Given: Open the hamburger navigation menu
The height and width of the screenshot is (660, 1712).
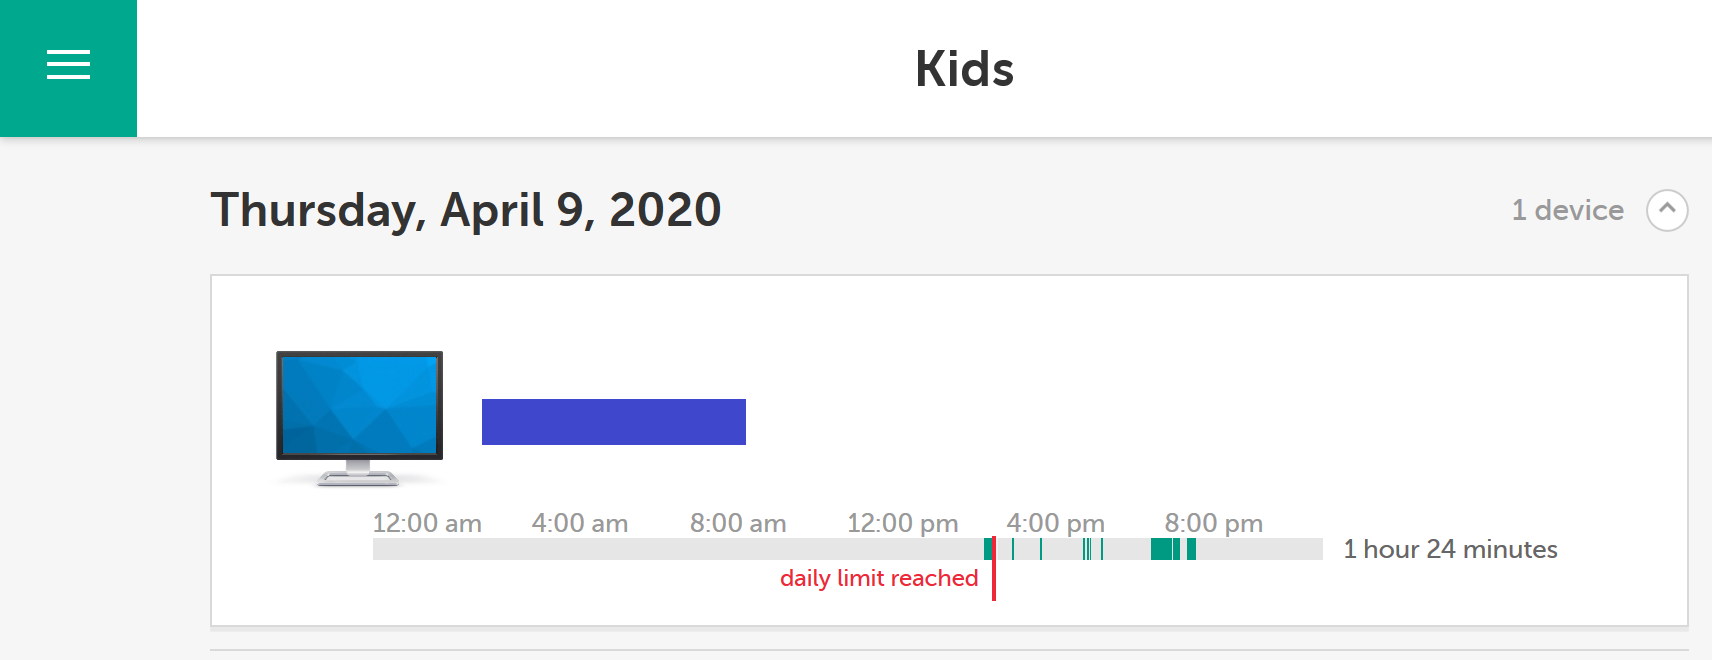Looking at the screenshot, I should point(68,66).
